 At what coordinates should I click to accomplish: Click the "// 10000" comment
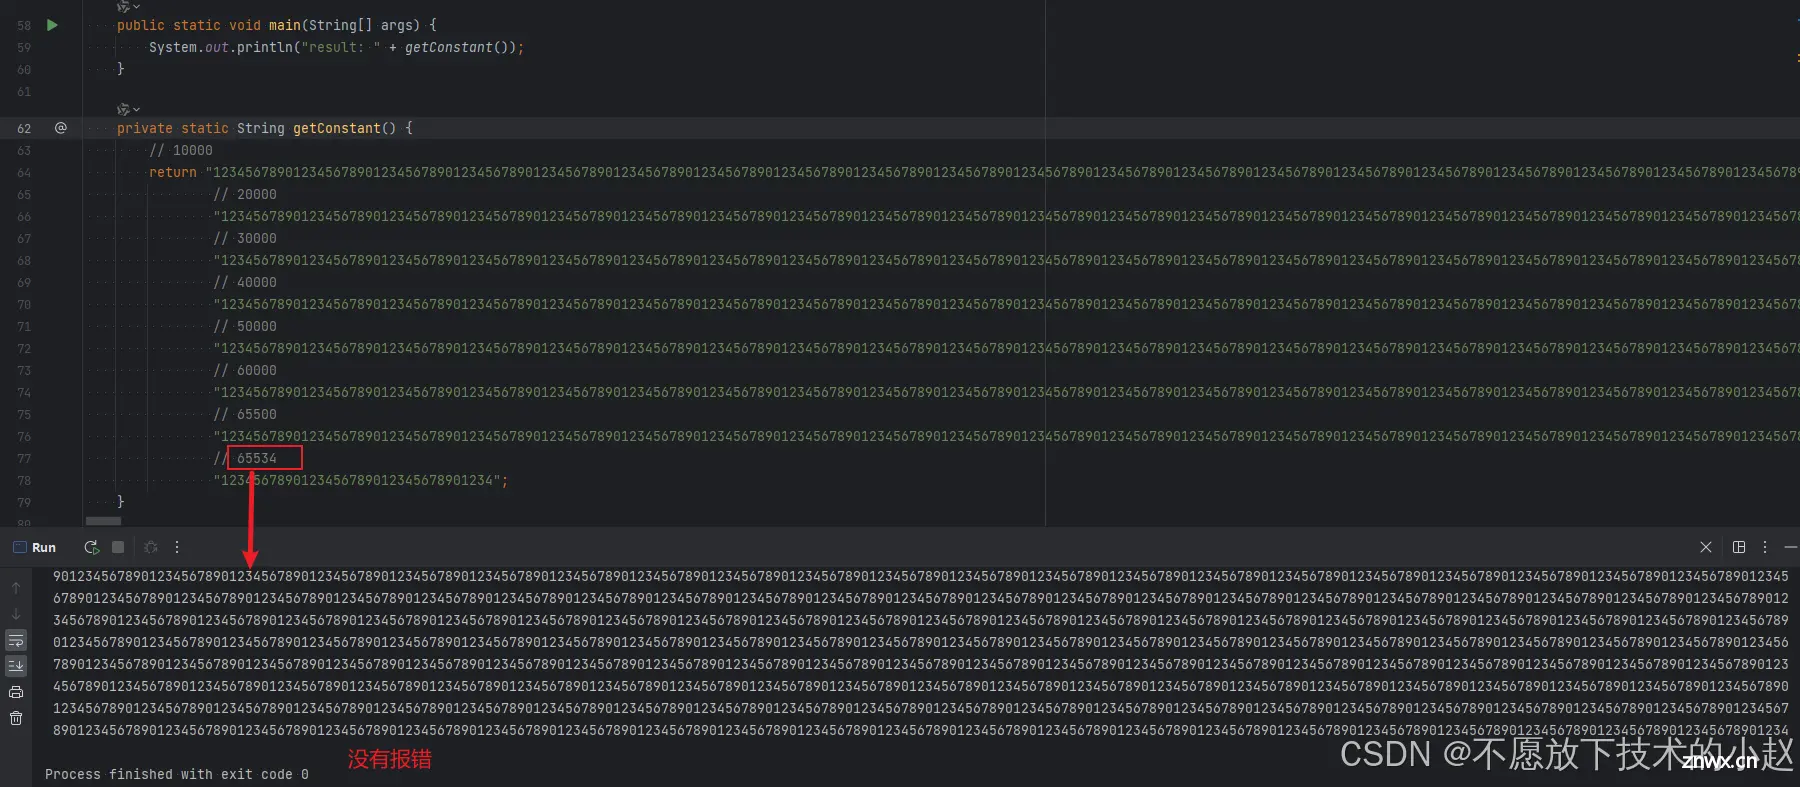[181, 150]
